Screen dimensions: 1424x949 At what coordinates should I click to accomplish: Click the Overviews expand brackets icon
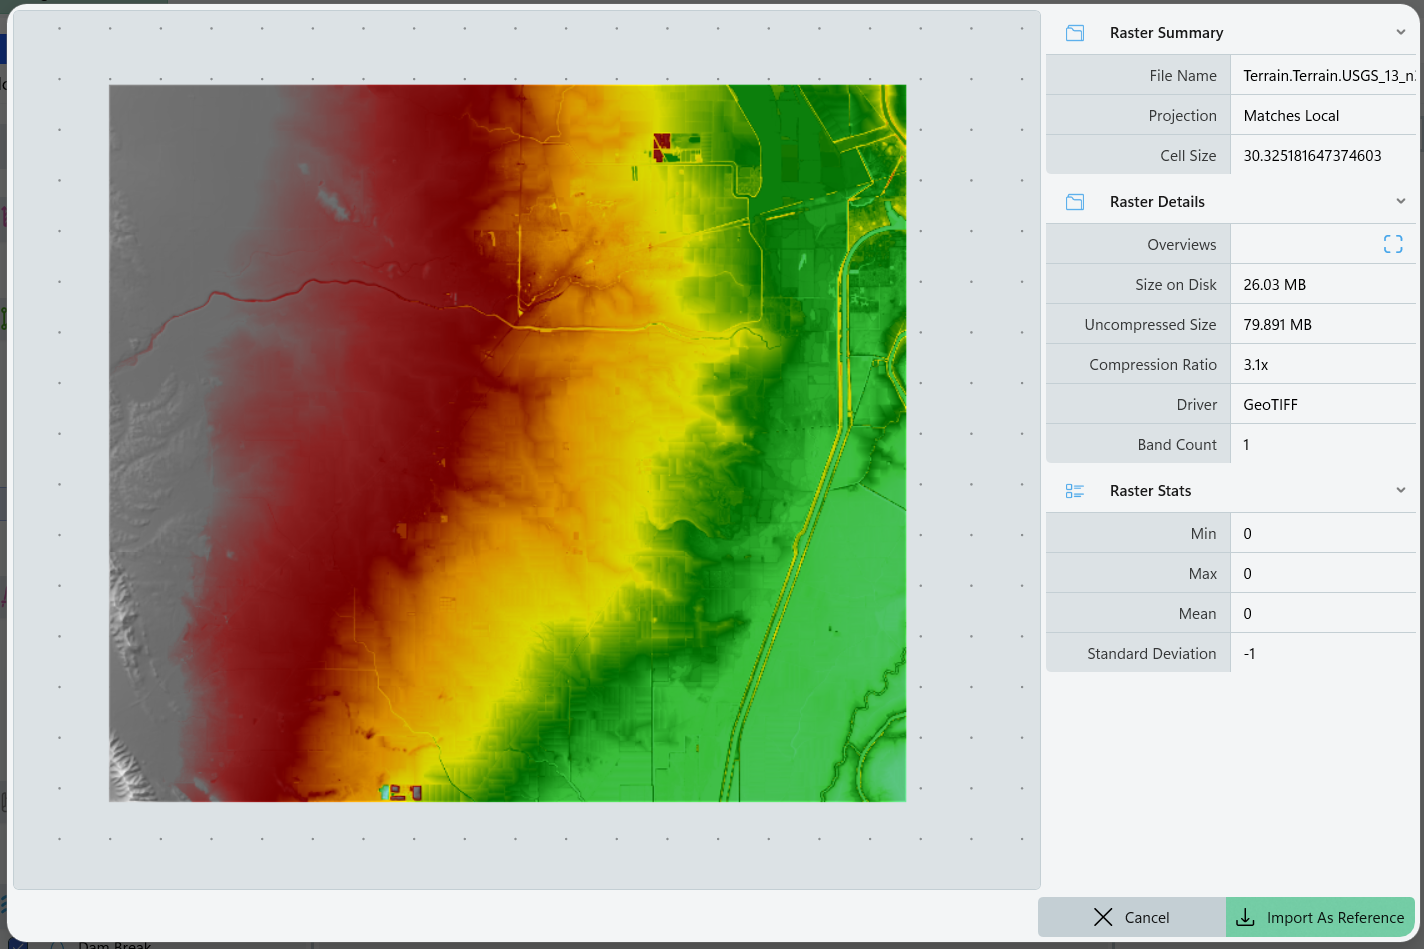(1393, 244)
